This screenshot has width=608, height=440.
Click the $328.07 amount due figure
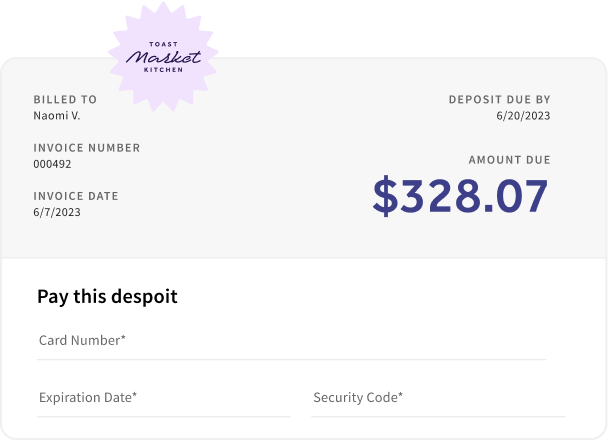click(x=460, y=195)
